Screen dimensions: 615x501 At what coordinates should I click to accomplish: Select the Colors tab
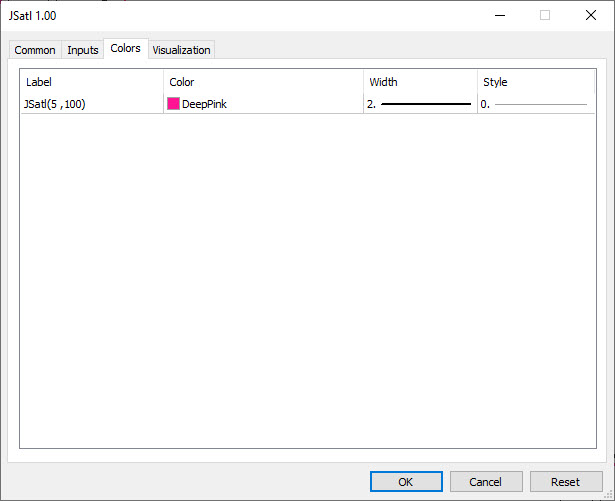click(x=126, y=48)
